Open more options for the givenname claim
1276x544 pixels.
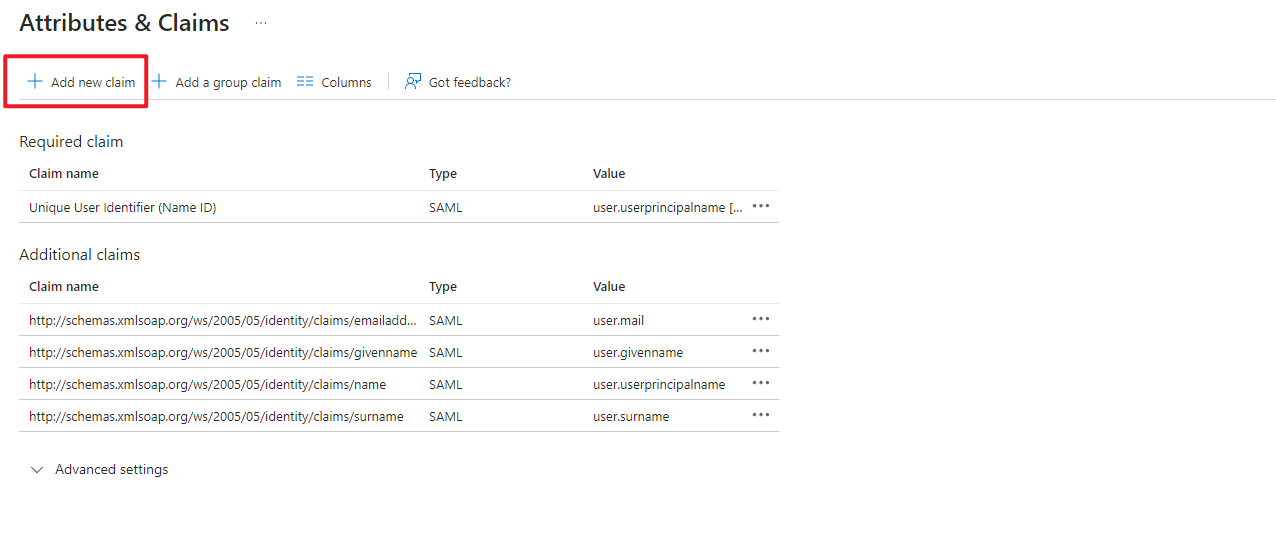[x=761, y=351]
